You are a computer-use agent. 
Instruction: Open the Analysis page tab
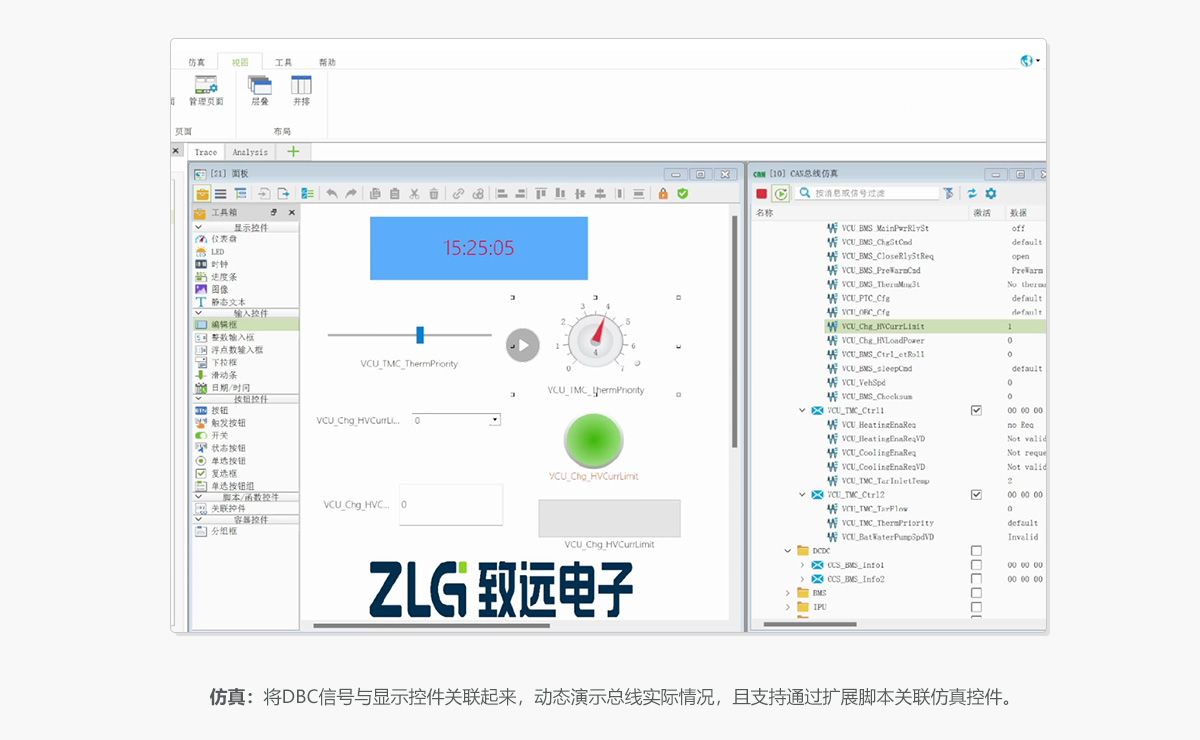[x=250, y=152]
